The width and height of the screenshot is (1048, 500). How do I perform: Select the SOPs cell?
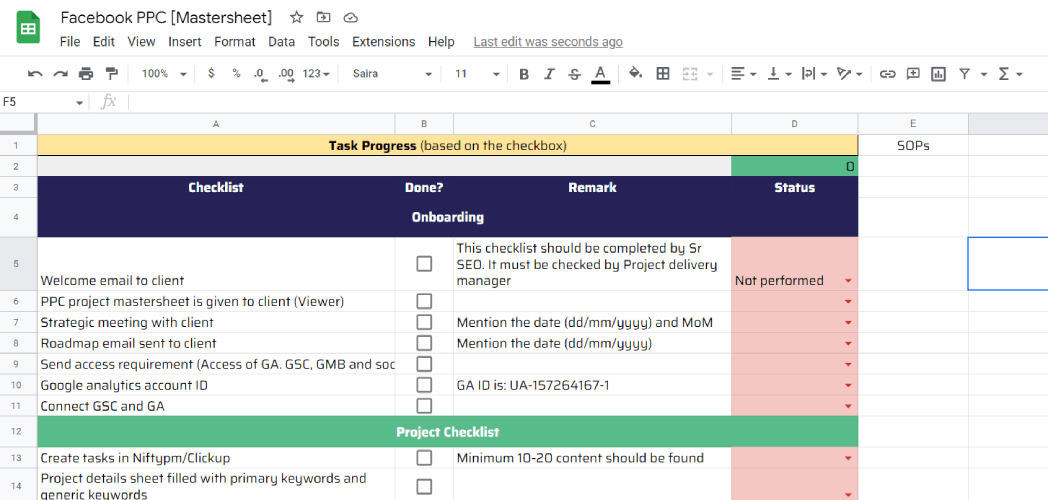[x=912, y=145]
